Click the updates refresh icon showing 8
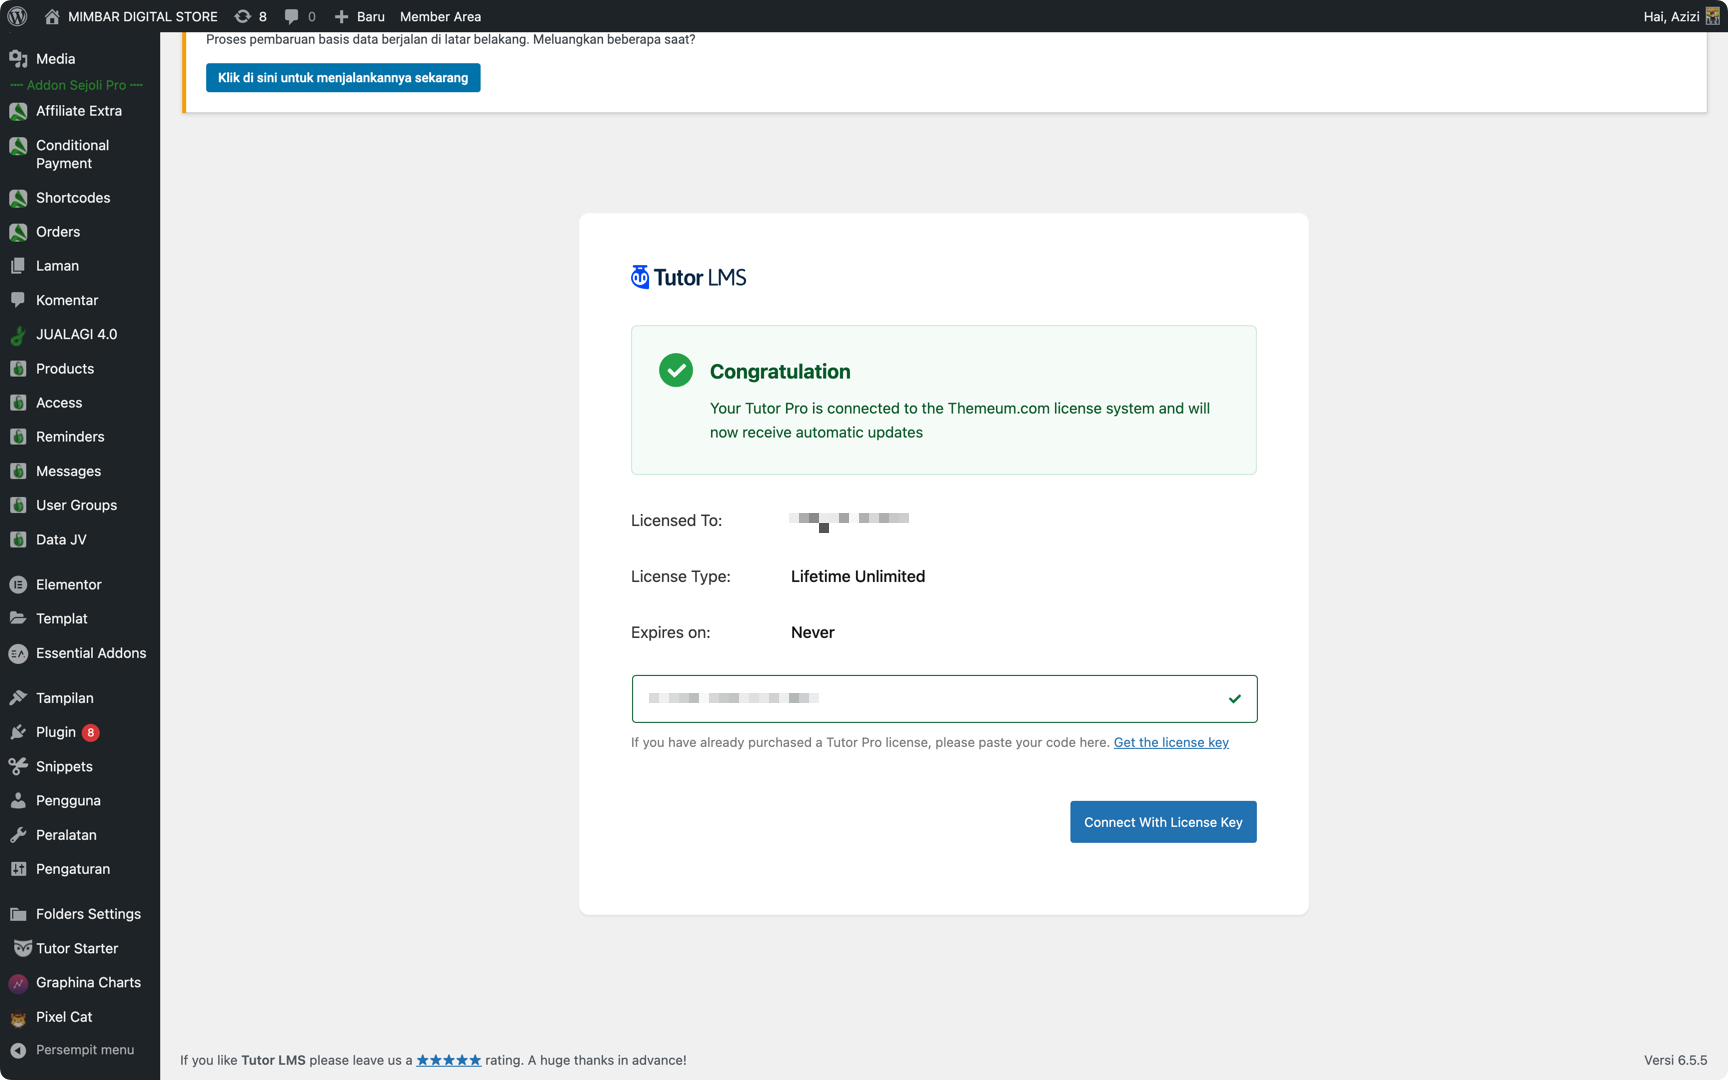The image size is (1728, 1080). click(243, 16)
